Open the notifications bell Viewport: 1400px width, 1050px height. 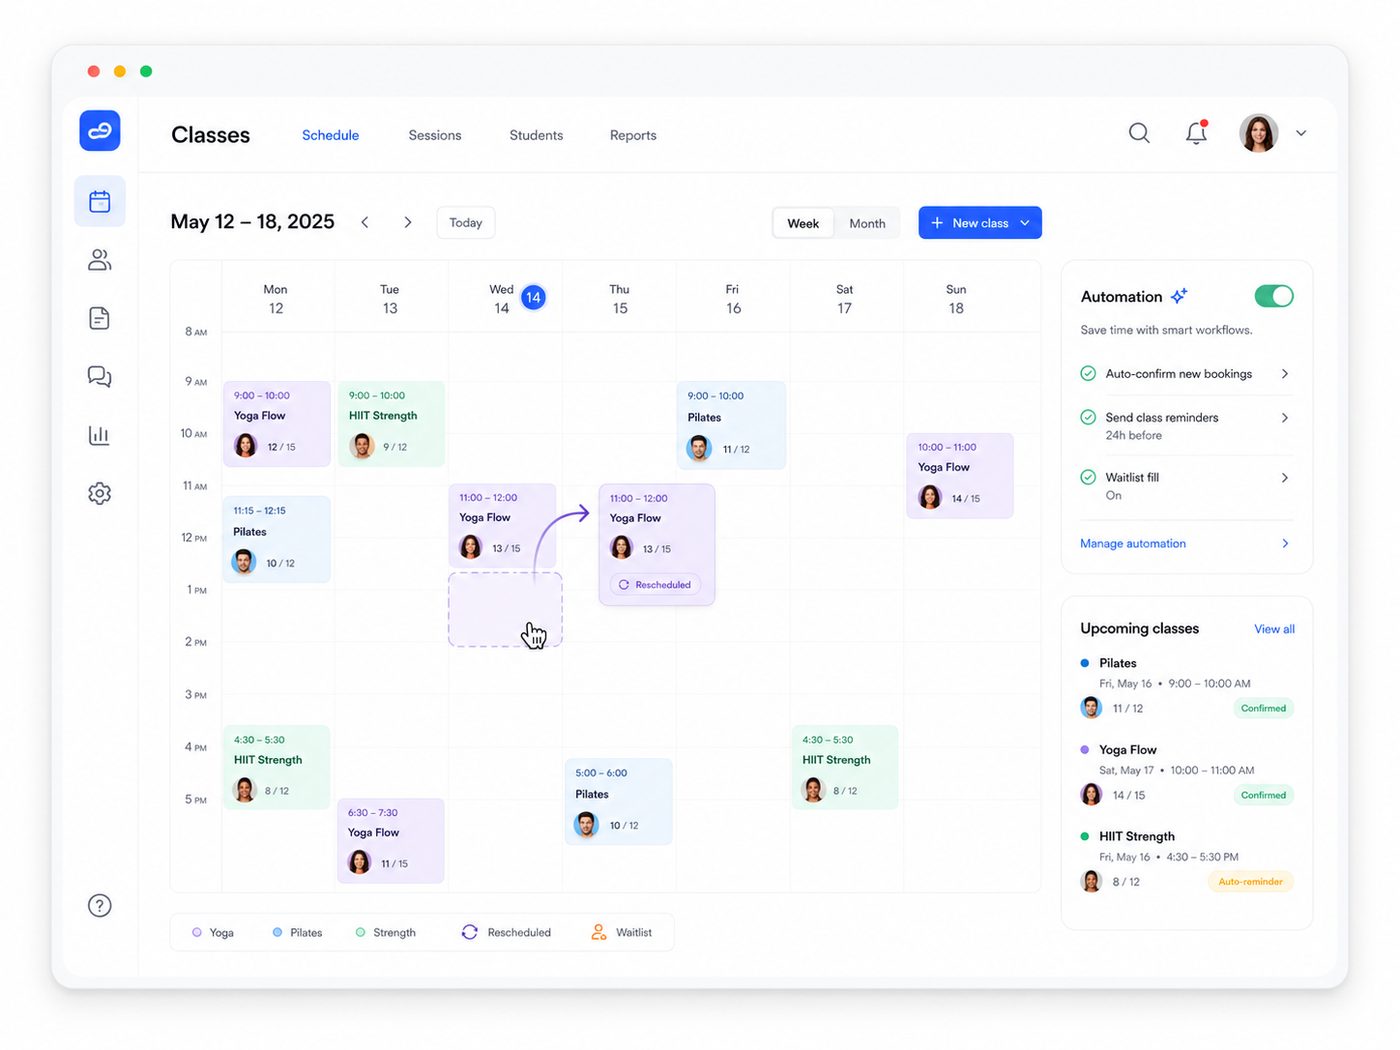1196,133
